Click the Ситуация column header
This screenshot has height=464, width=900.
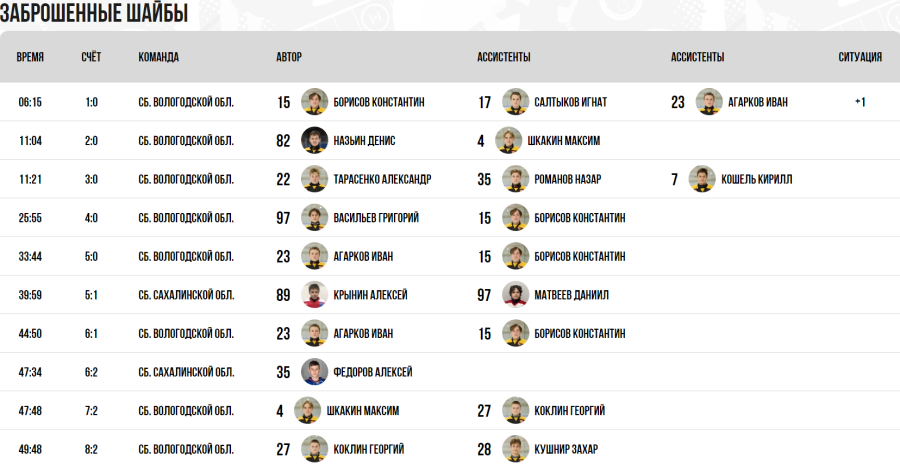859,57
